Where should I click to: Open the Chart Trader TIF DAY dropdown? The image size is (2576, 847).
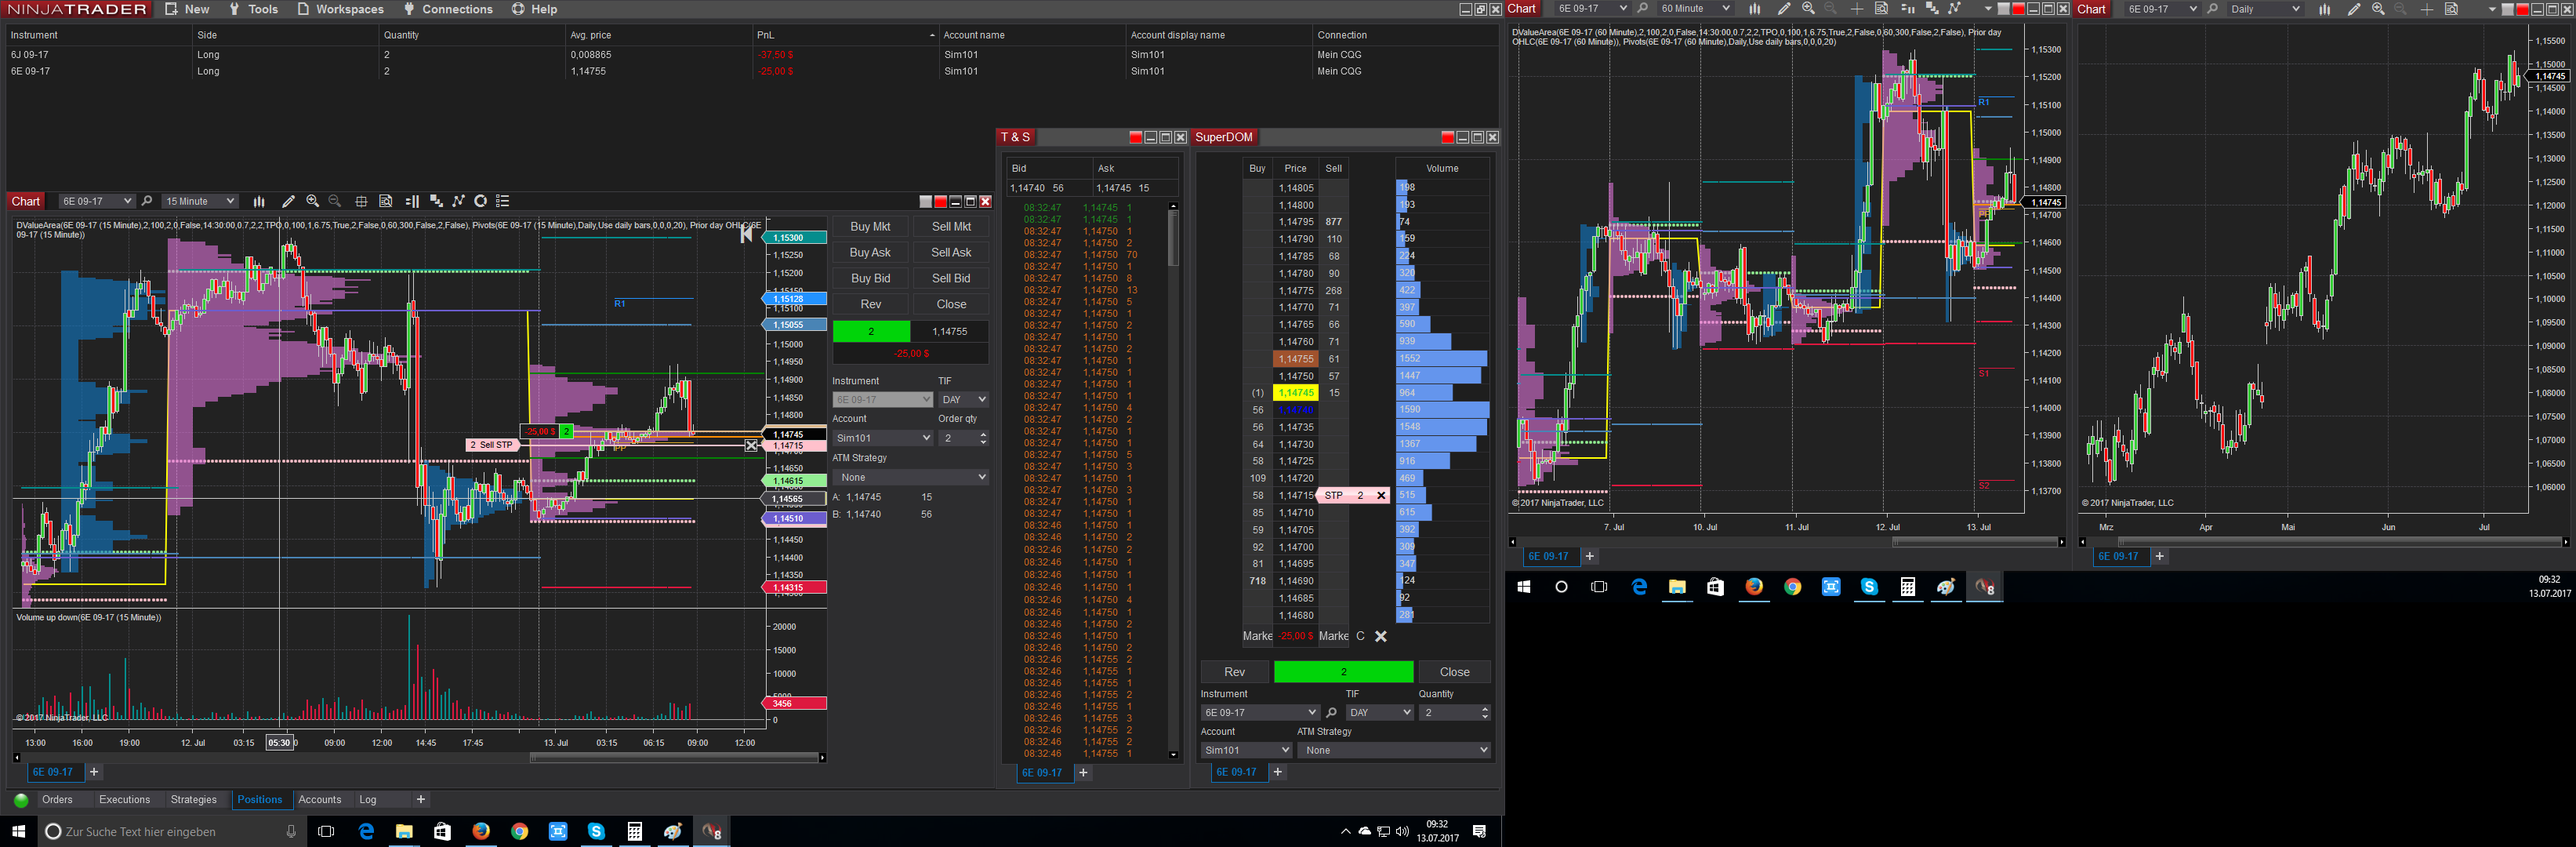963,400
